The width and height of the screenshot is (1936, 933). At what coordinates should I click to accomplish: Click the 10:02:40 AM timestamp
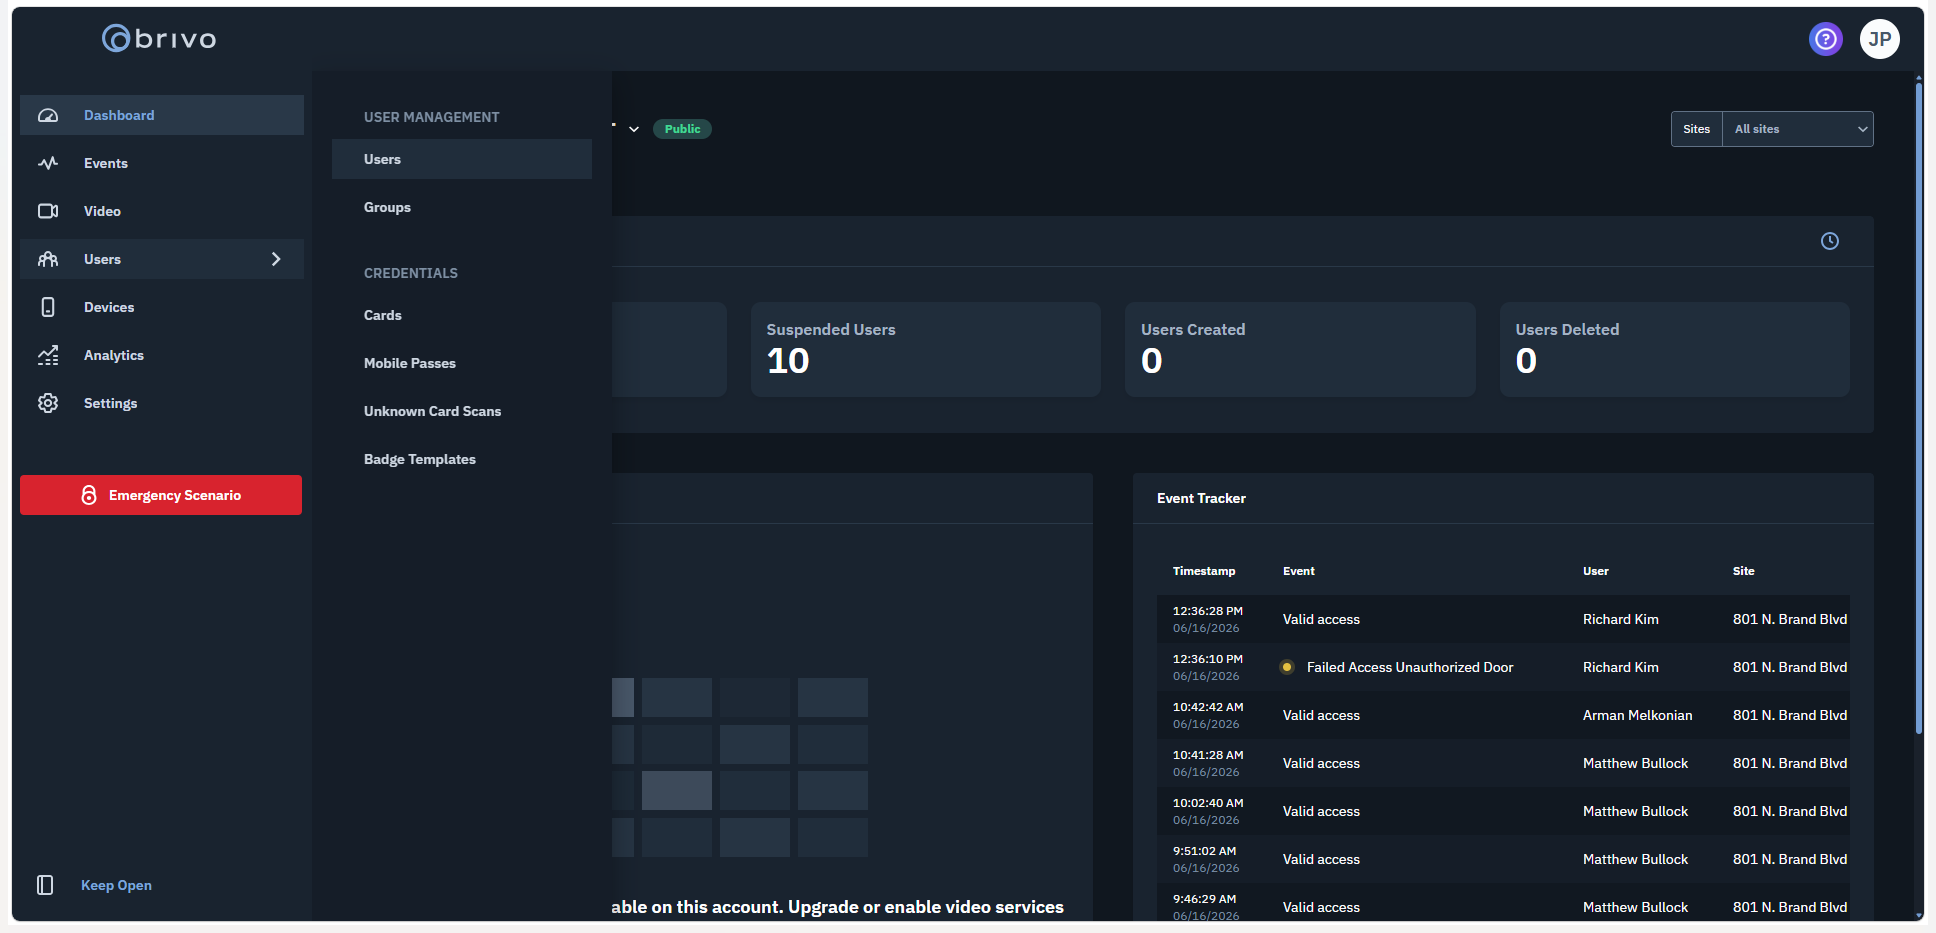click(x=1208, y=803)
